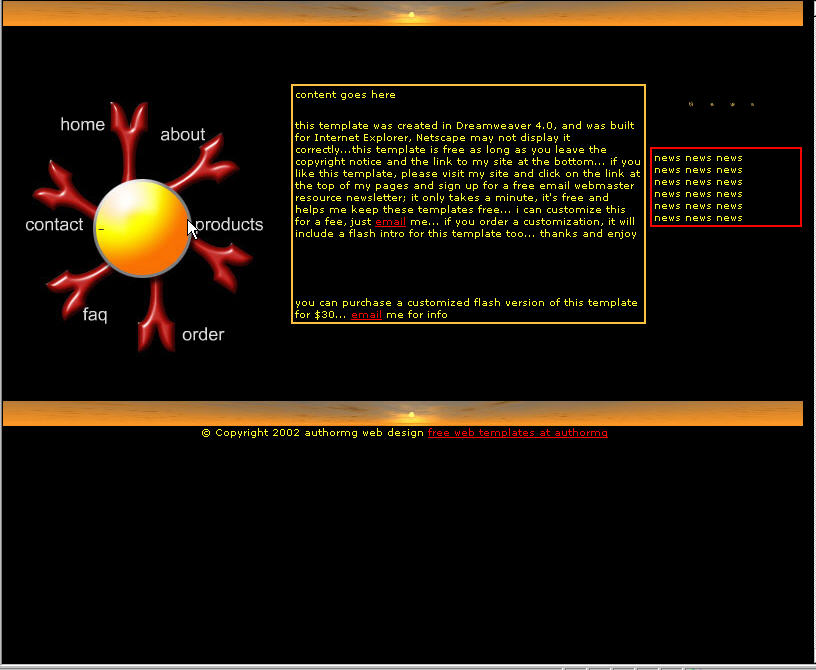Open the contact navigation item
Image resolution: width=816 pixels, height=670 pixels.
[x=54, y=224]
